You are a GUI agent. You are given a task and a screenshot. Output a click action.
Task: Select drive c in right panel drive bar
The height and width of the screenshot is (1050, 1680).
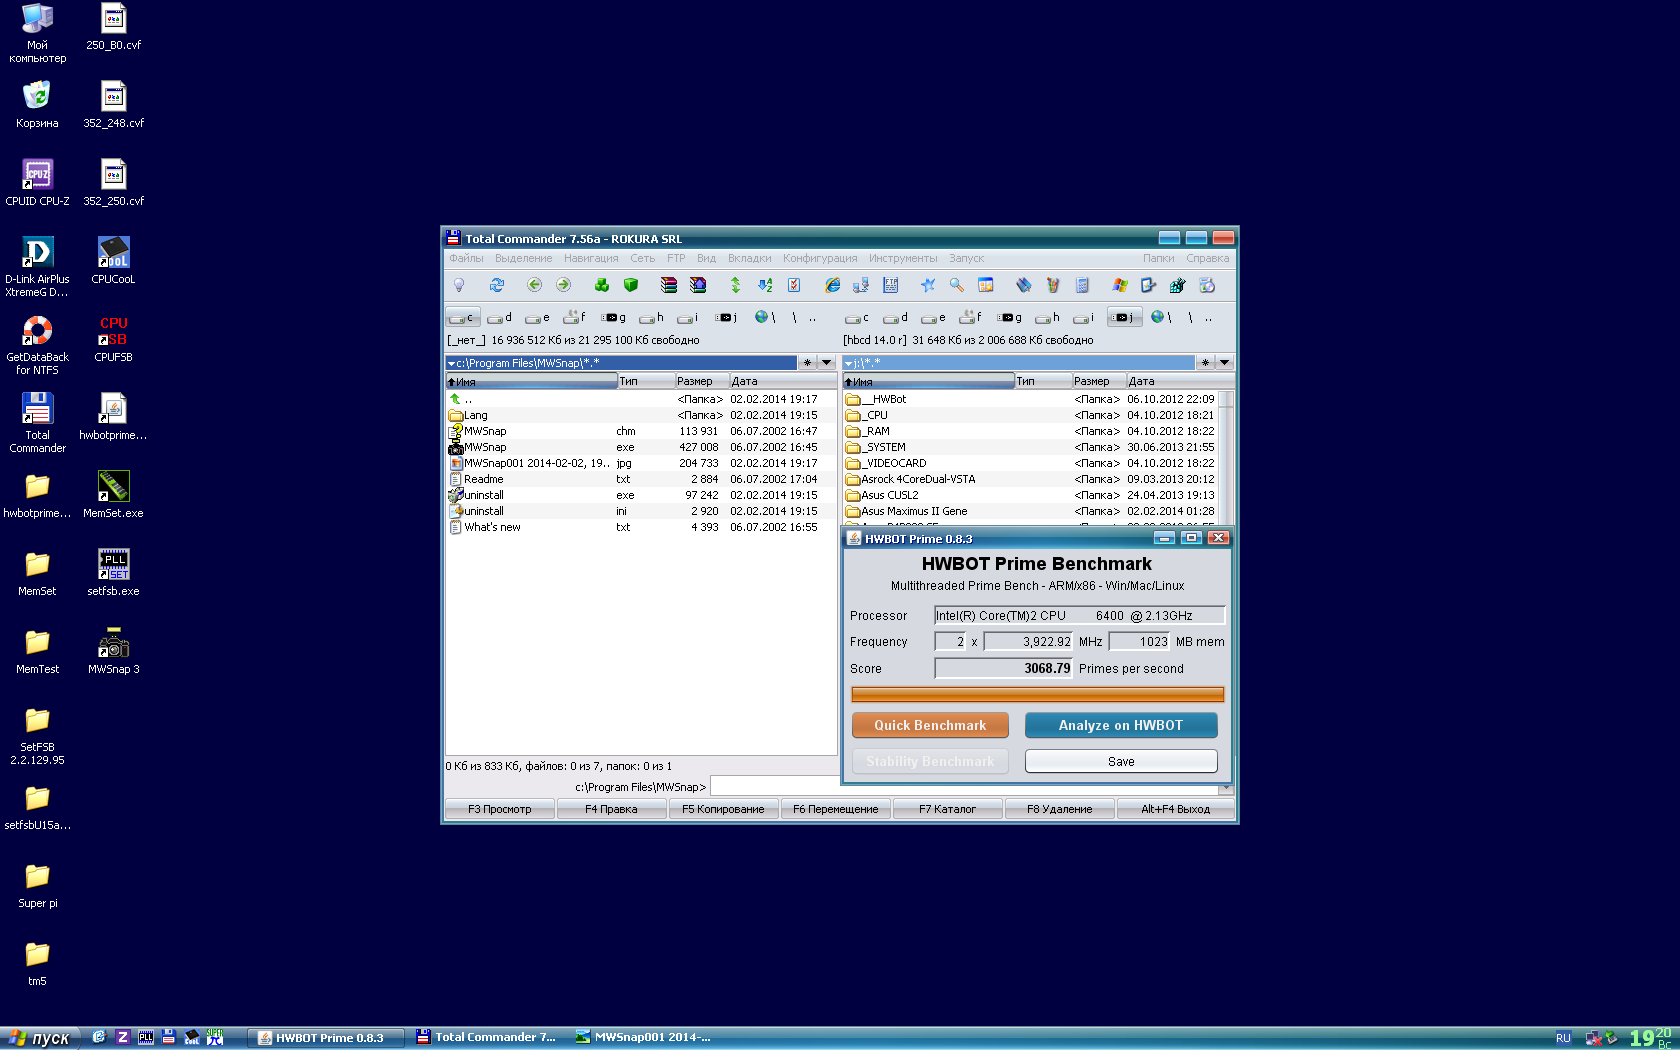click(858, 318)
